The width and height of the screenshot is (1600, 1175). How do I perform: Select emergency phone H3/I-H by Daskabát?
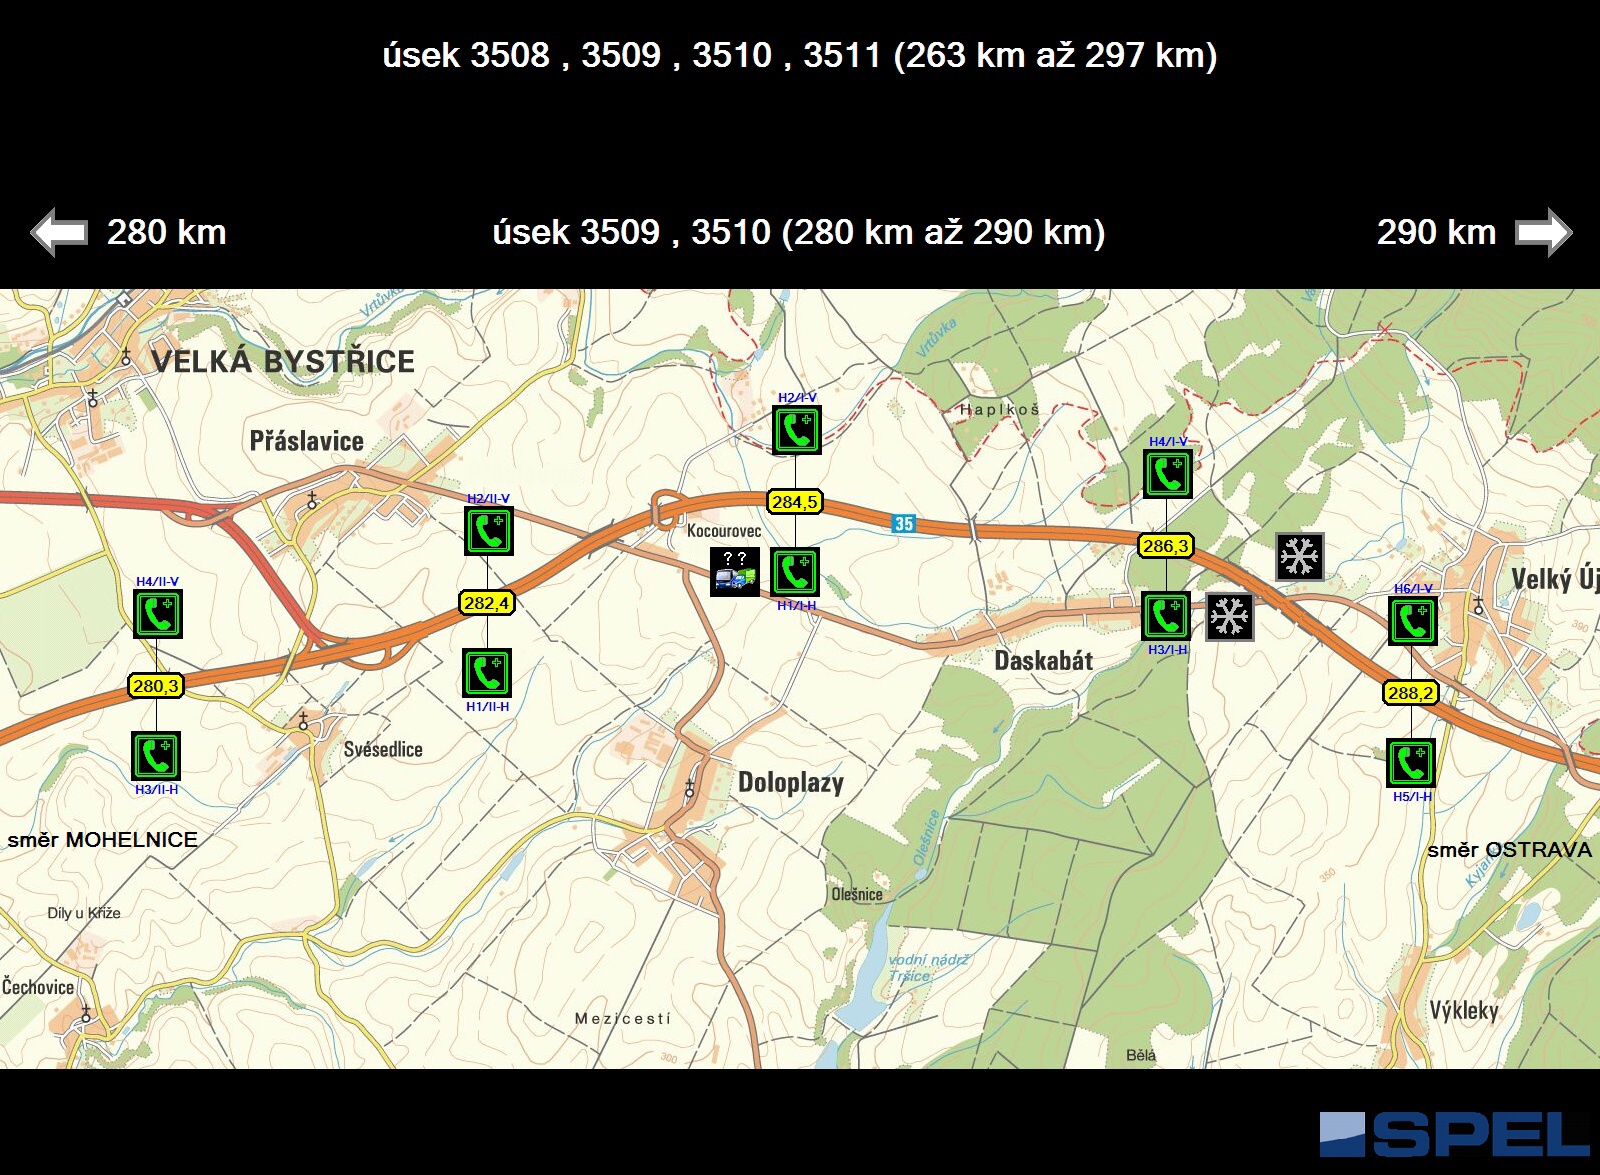tap(1166, 617)
